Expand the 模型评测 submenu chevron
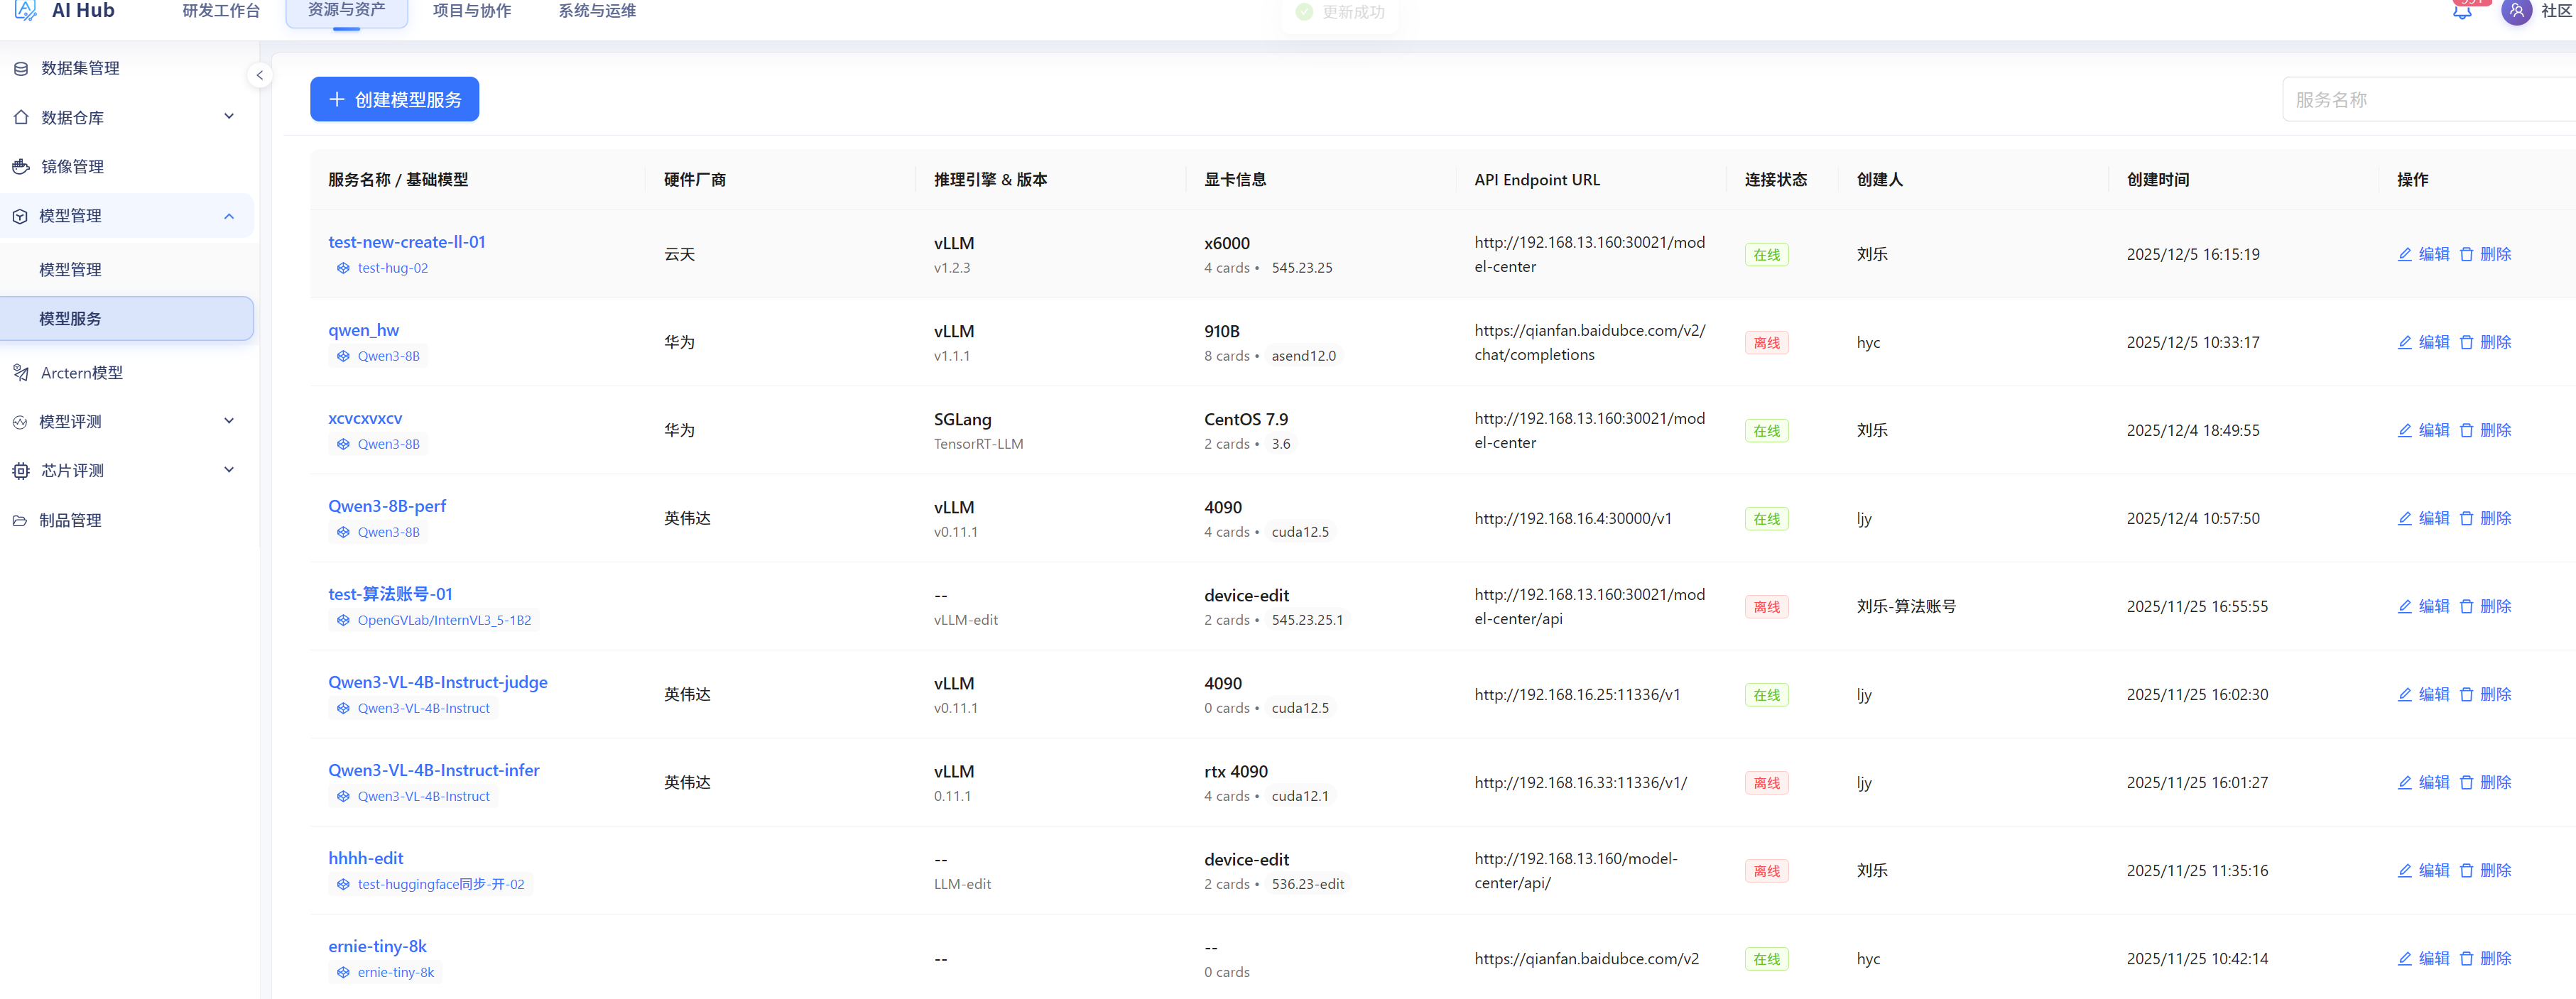The width and height of the screenshot is (2576, 999). [x=229, y=421]
